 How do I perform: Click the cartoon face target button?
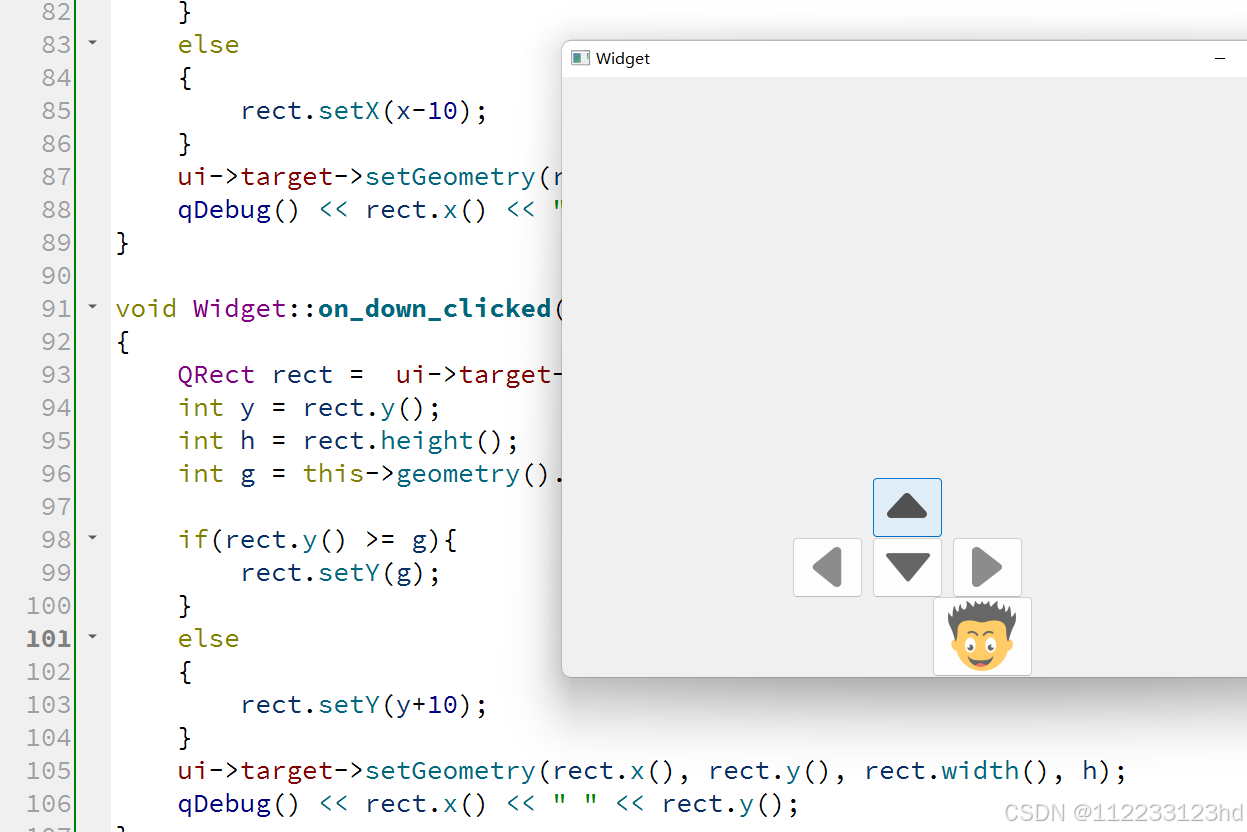pyautogui.click(x=982, y=636)
